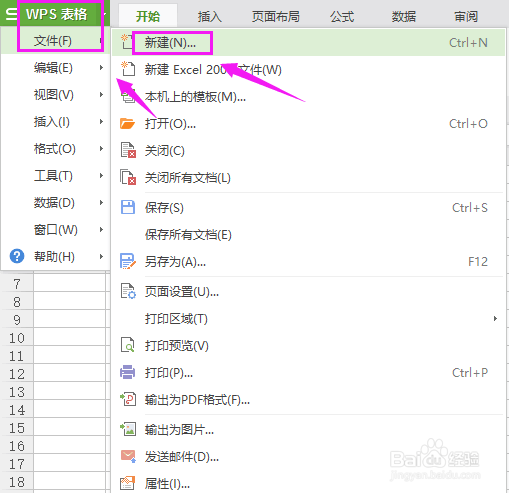Expand the 工具(T) submenu arrow
This screenshot has height=493, width=509.
point(101,176)
